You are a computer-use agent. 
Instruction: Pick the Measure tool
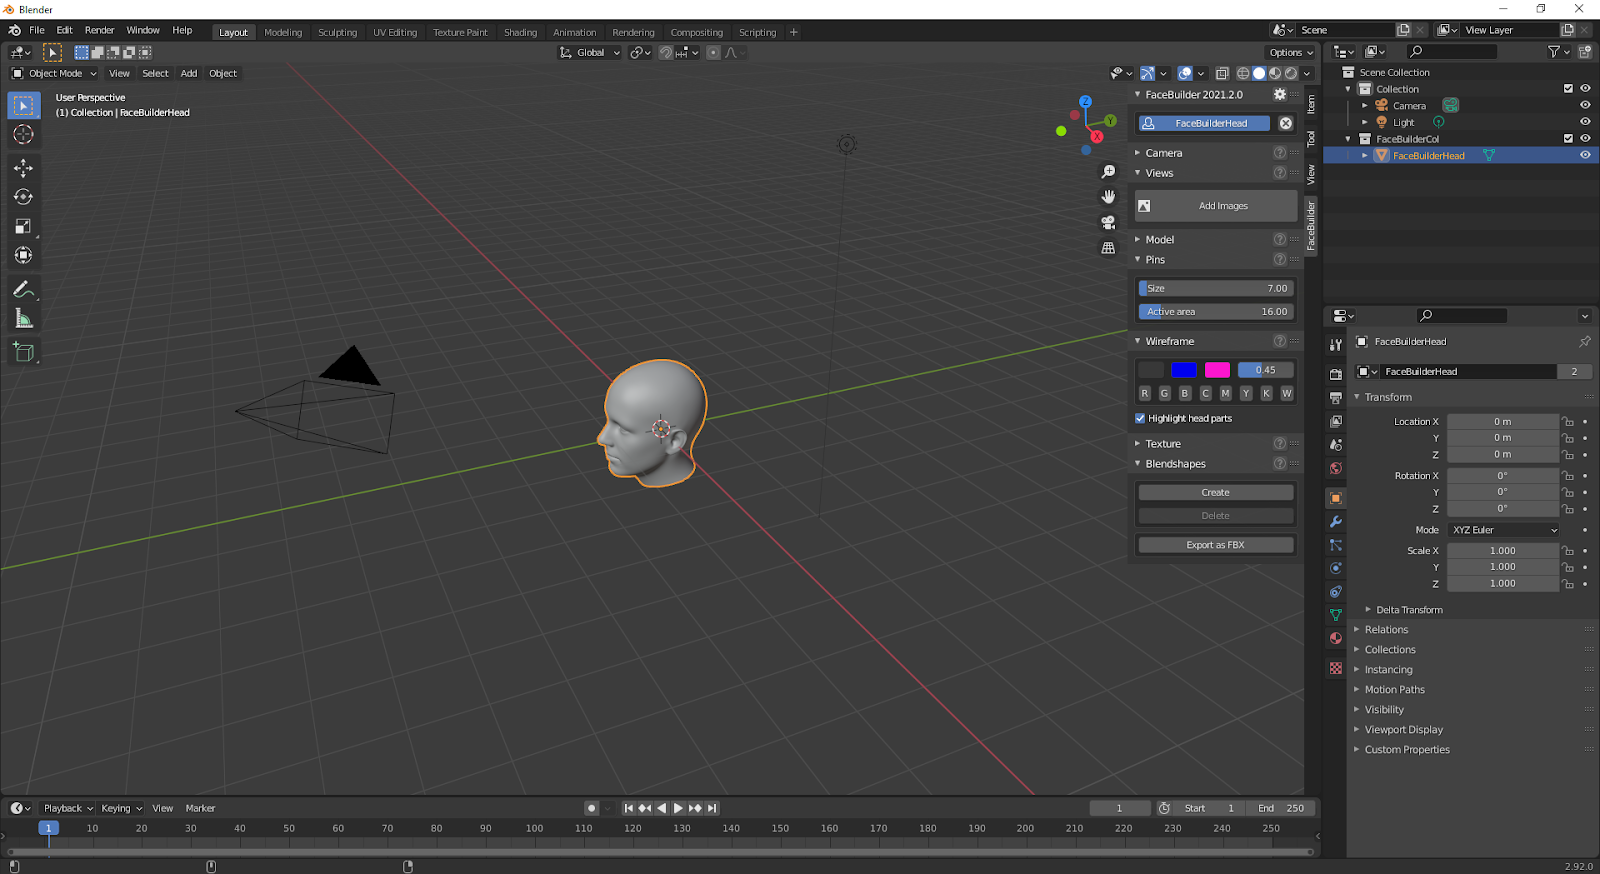(x=23, y=319)
